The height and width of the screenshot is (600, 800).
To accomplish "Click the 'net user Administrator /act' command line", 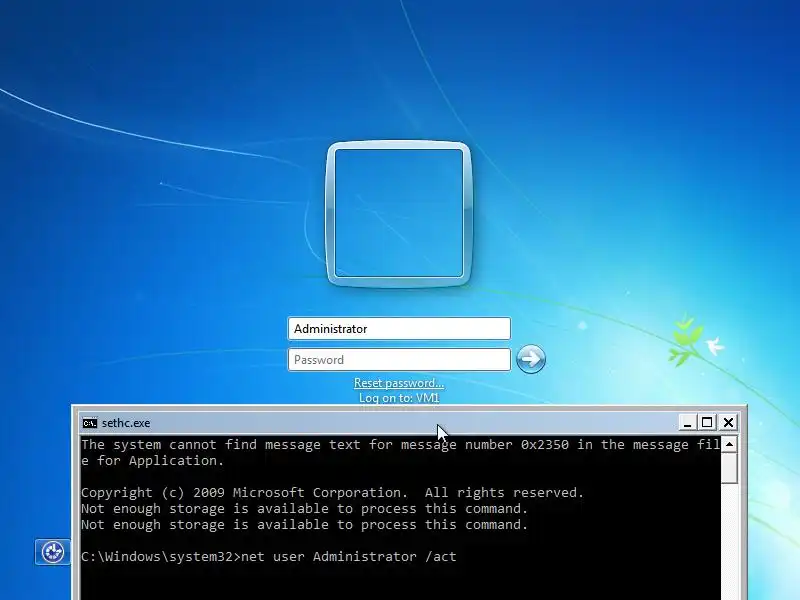I will pos(269,557).
